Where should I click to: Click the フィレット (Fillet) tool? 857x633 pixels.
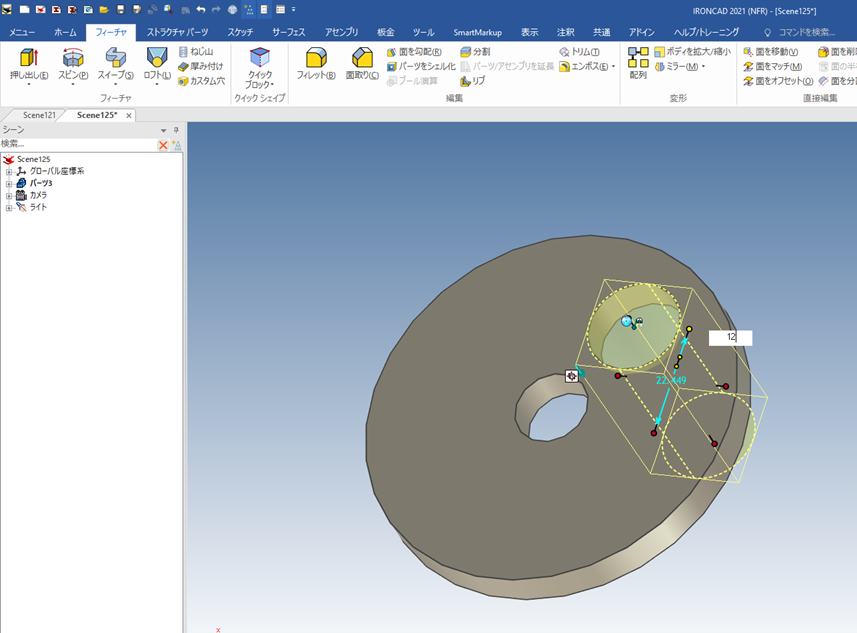(x=316, y=63)
